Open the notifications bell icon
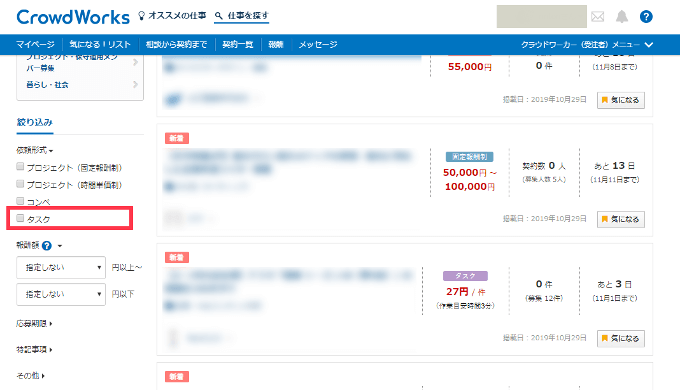The image size is (680, 390). 621,17
